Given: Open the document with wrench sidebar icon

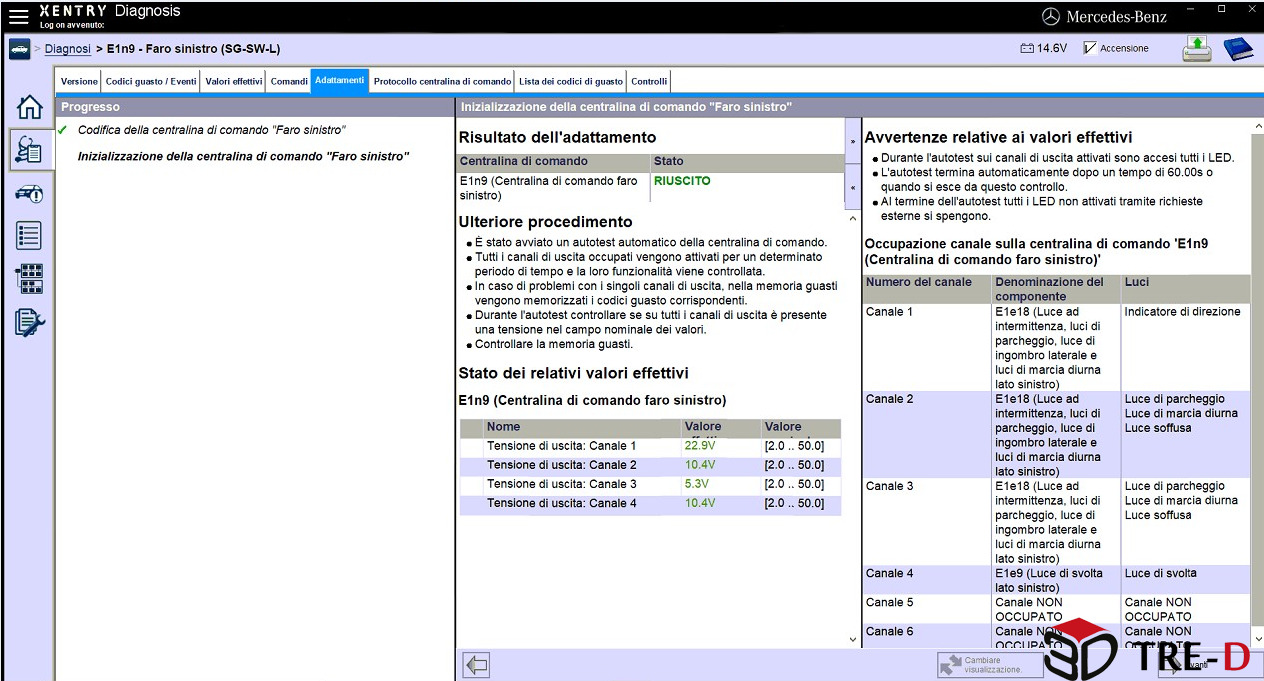Looking at the screenshot, I should coord(30,322).
